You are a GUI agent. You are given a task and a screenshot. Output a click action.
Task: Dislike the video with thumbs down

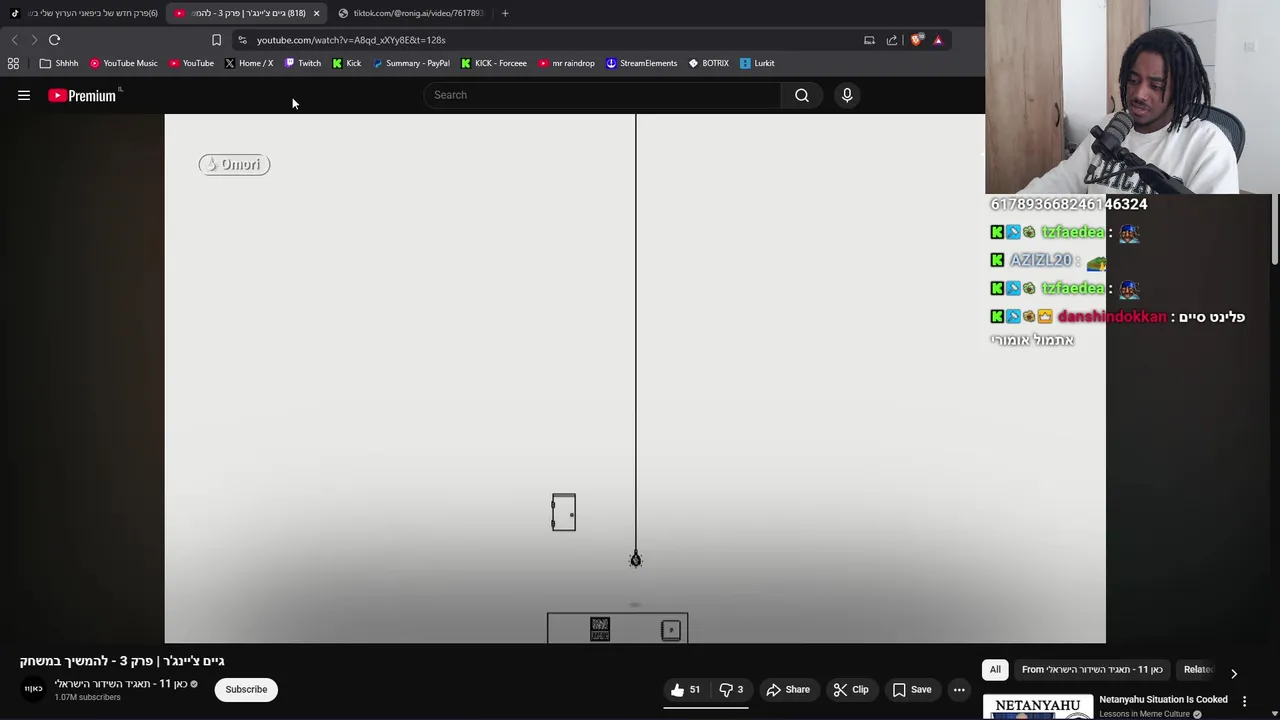click(732, 690)
